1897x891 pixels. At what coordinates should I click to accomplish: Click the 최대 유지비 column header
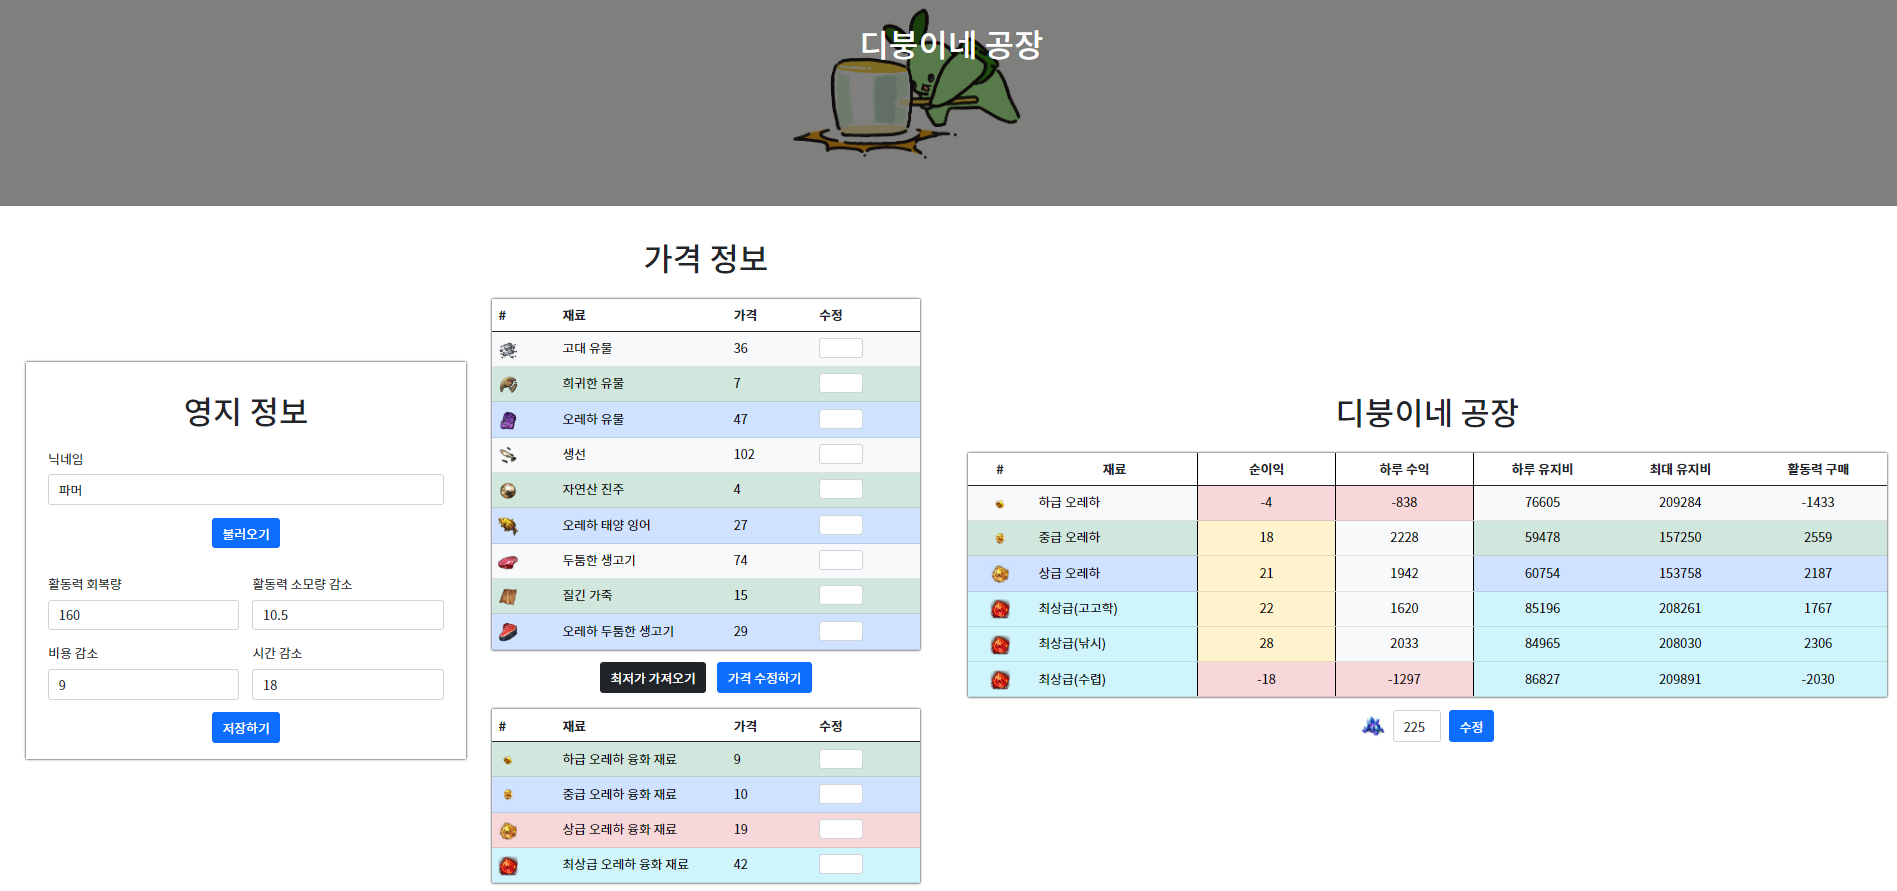coord(1680,469)
